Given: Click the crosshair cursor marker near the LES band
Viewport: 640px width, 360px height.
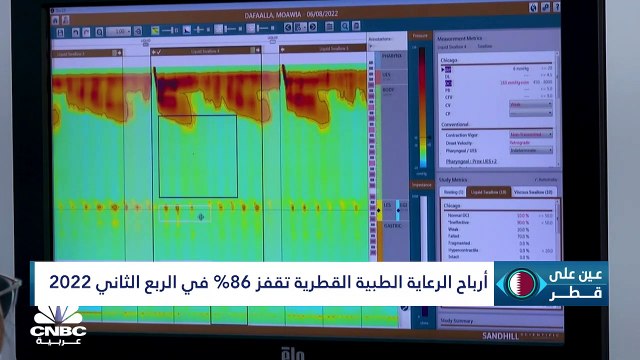Looking at the screenshot, I should (x=201, y=217).
